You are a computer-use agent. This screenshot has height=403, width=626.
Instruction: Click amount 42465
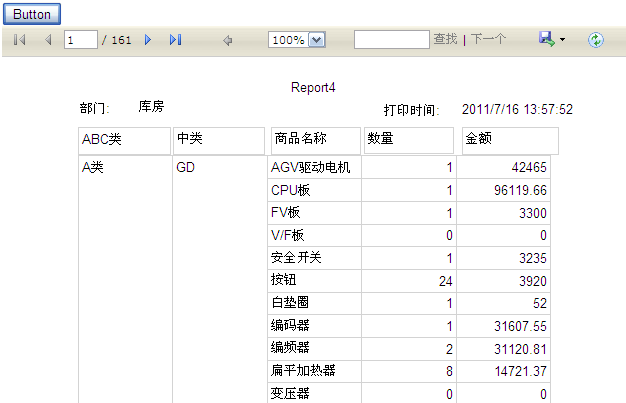[529, 167]
